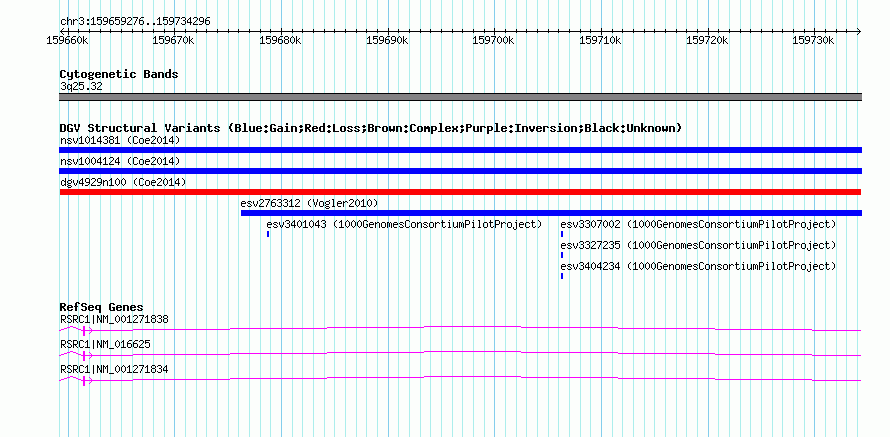The width and height of the screenshot is (890, 437).
Task: Select transcript label RSRC1|NM_001271834
Action: click(x=114, y=369)
